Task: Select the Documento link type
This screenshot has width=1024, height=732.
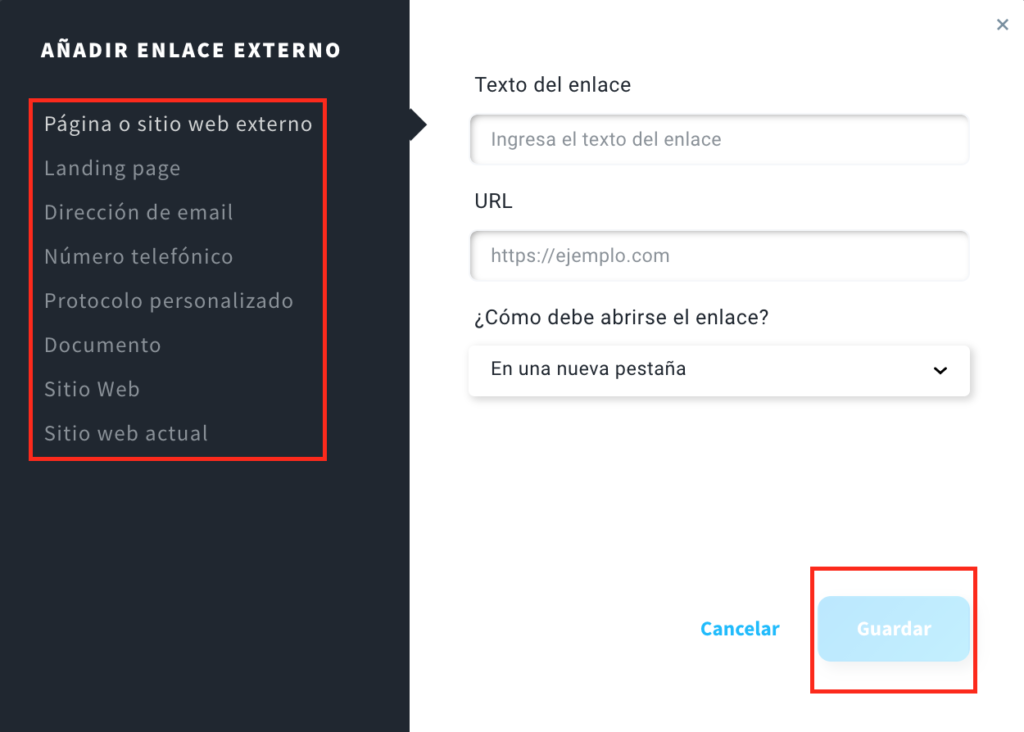Action: tap(103, 345)
